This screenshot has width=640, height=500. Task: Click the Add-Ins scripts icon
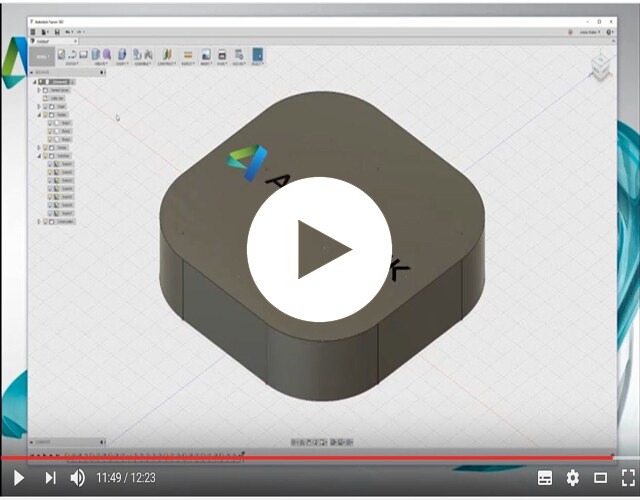[239, 54]
